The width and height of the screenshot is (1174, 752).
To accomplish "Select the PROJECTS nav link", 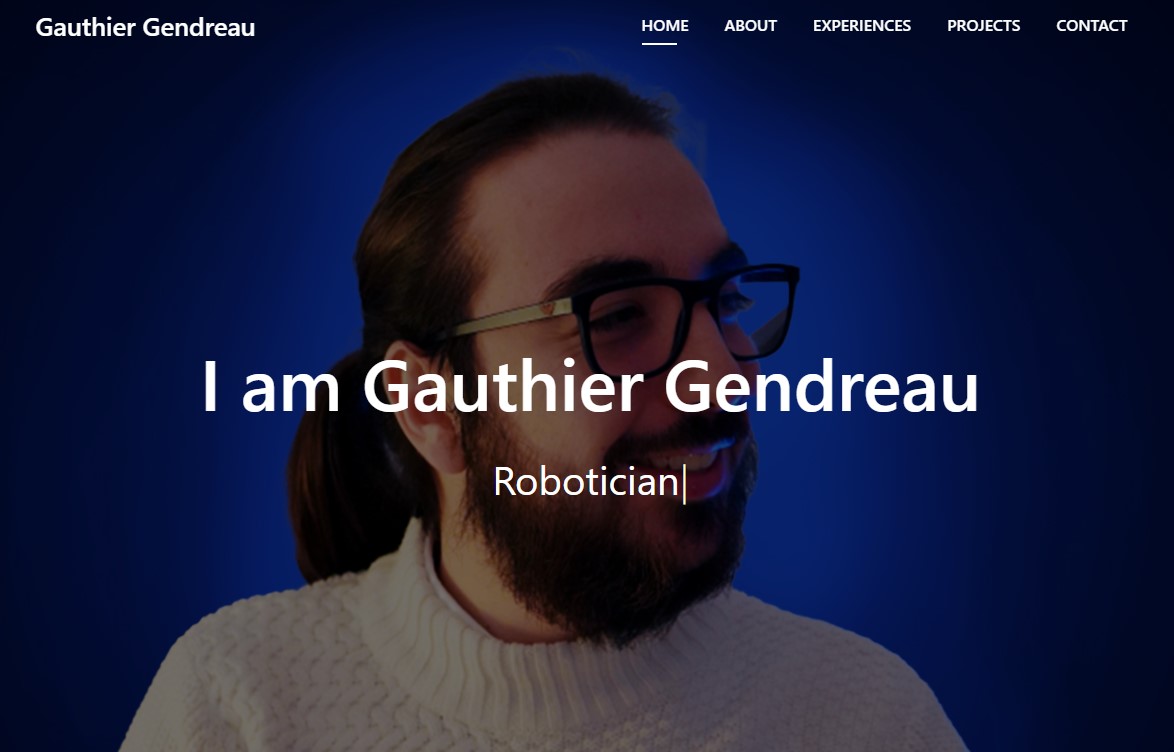I will [x=983, y=25].
